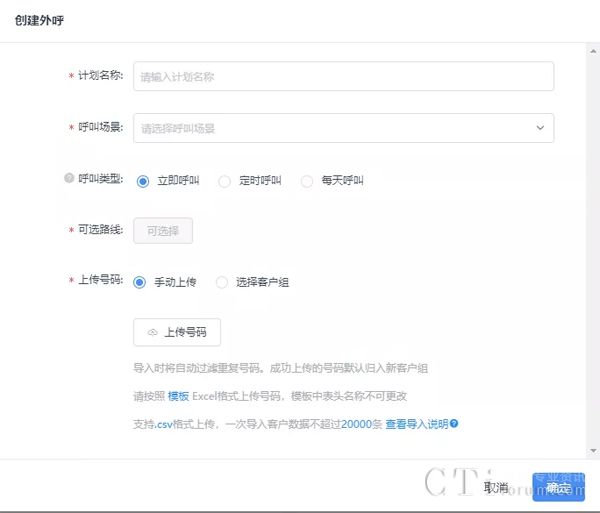Click the chevron arrow in 呼叫场景 field
This screenshot has height=513, width=600.
tap(540, 128)
